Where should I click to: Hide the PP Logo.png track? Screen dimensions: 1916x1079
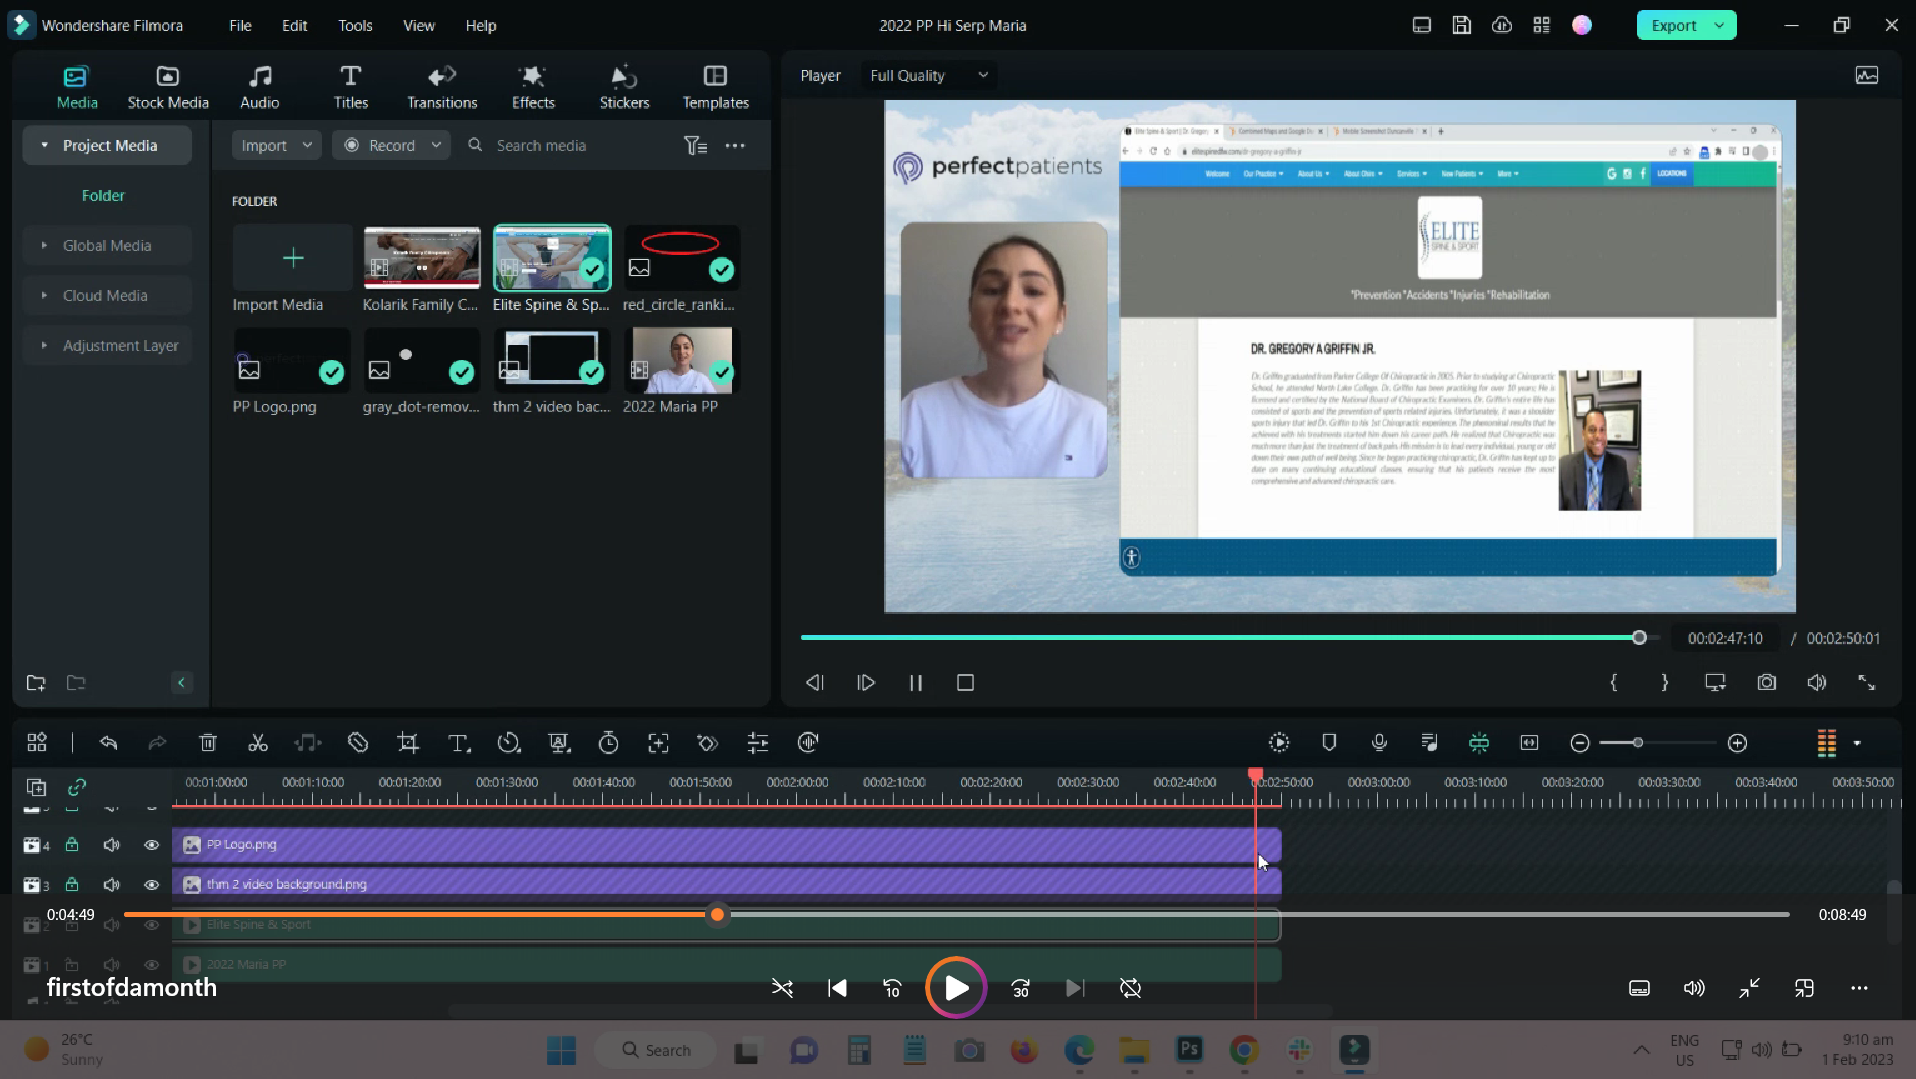151,845
